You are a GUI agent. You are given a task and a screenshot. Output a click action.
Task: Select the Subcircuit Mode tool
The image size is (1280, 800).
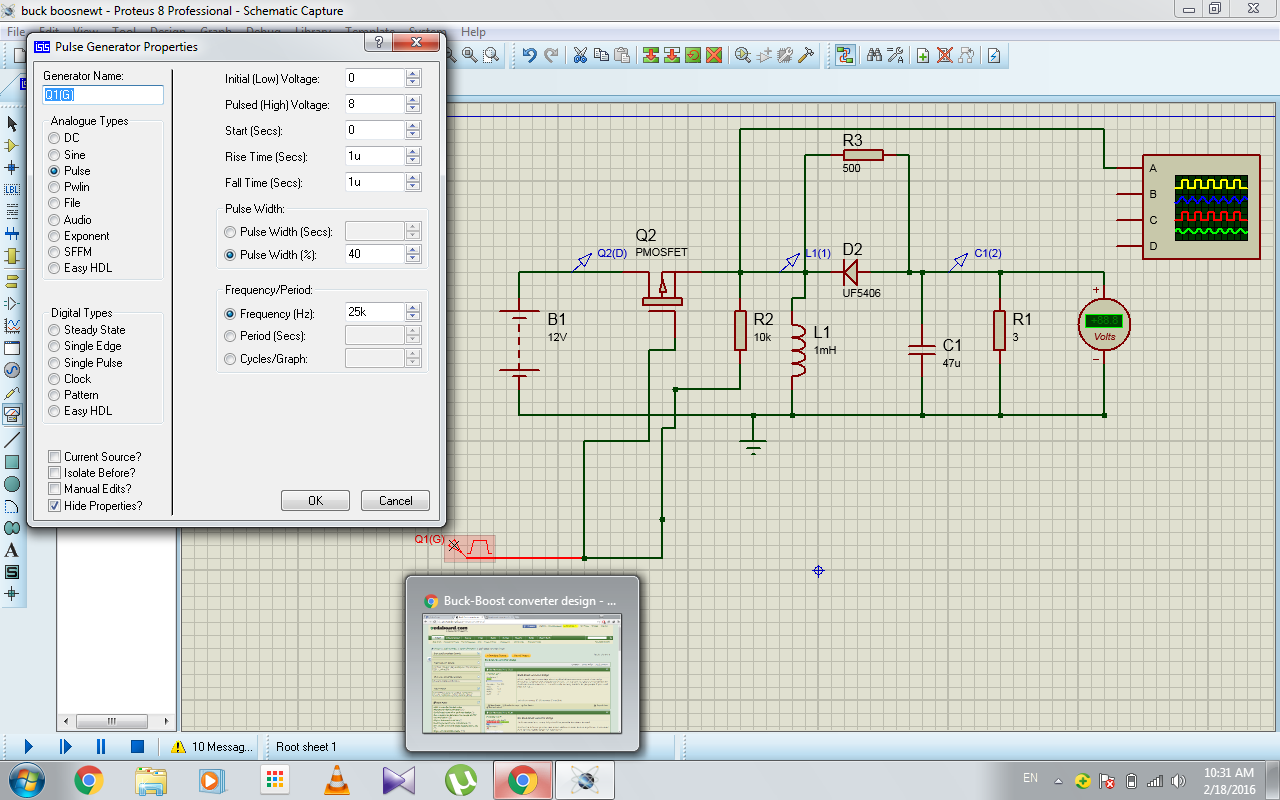[x=12, y=255]
